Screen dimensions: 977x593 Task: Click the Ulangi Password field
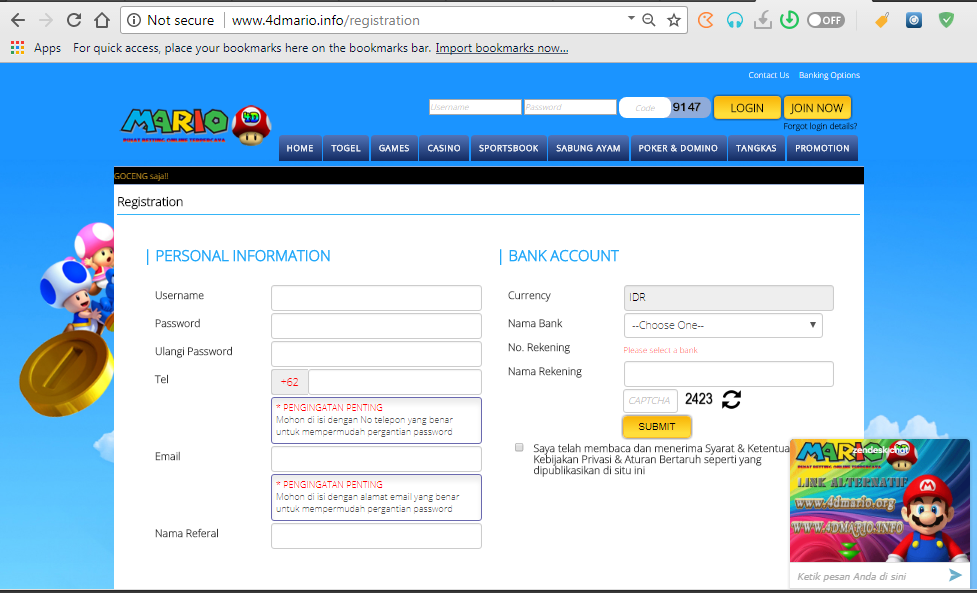click(x=376, y=354)
